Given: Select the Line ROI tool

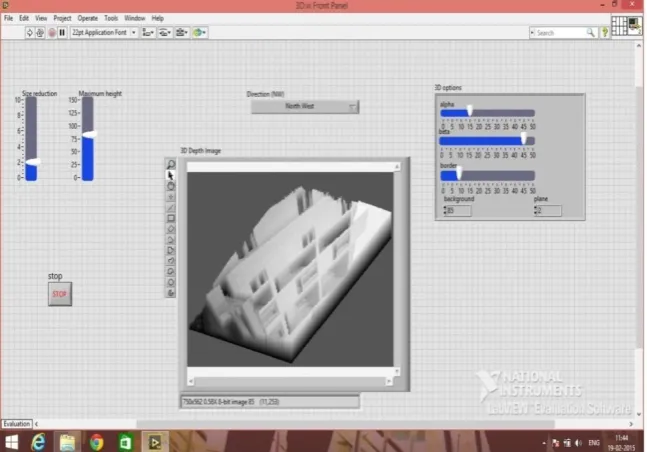Looking at the screenshot, I should pyautogui.click(x=170, y=207).
